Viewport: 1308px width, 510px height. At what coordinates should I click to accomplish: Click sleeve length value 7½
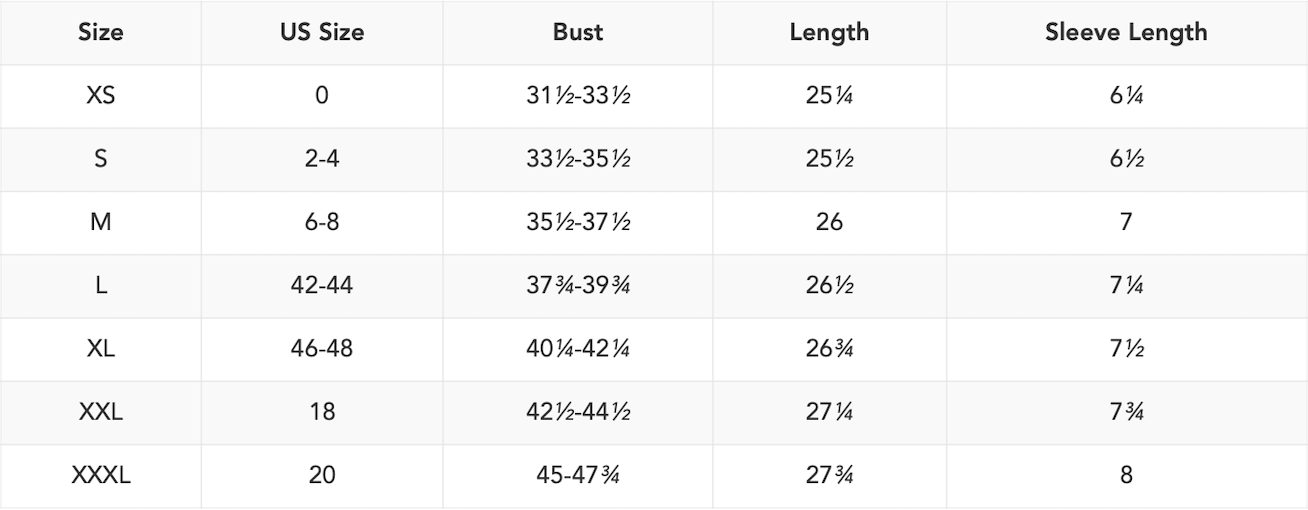(1126, 349)
